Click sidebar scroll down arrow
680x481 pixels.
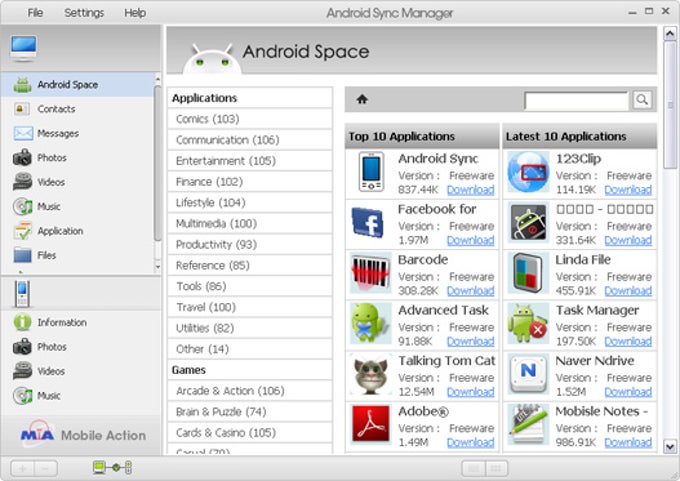coord(157,267)
